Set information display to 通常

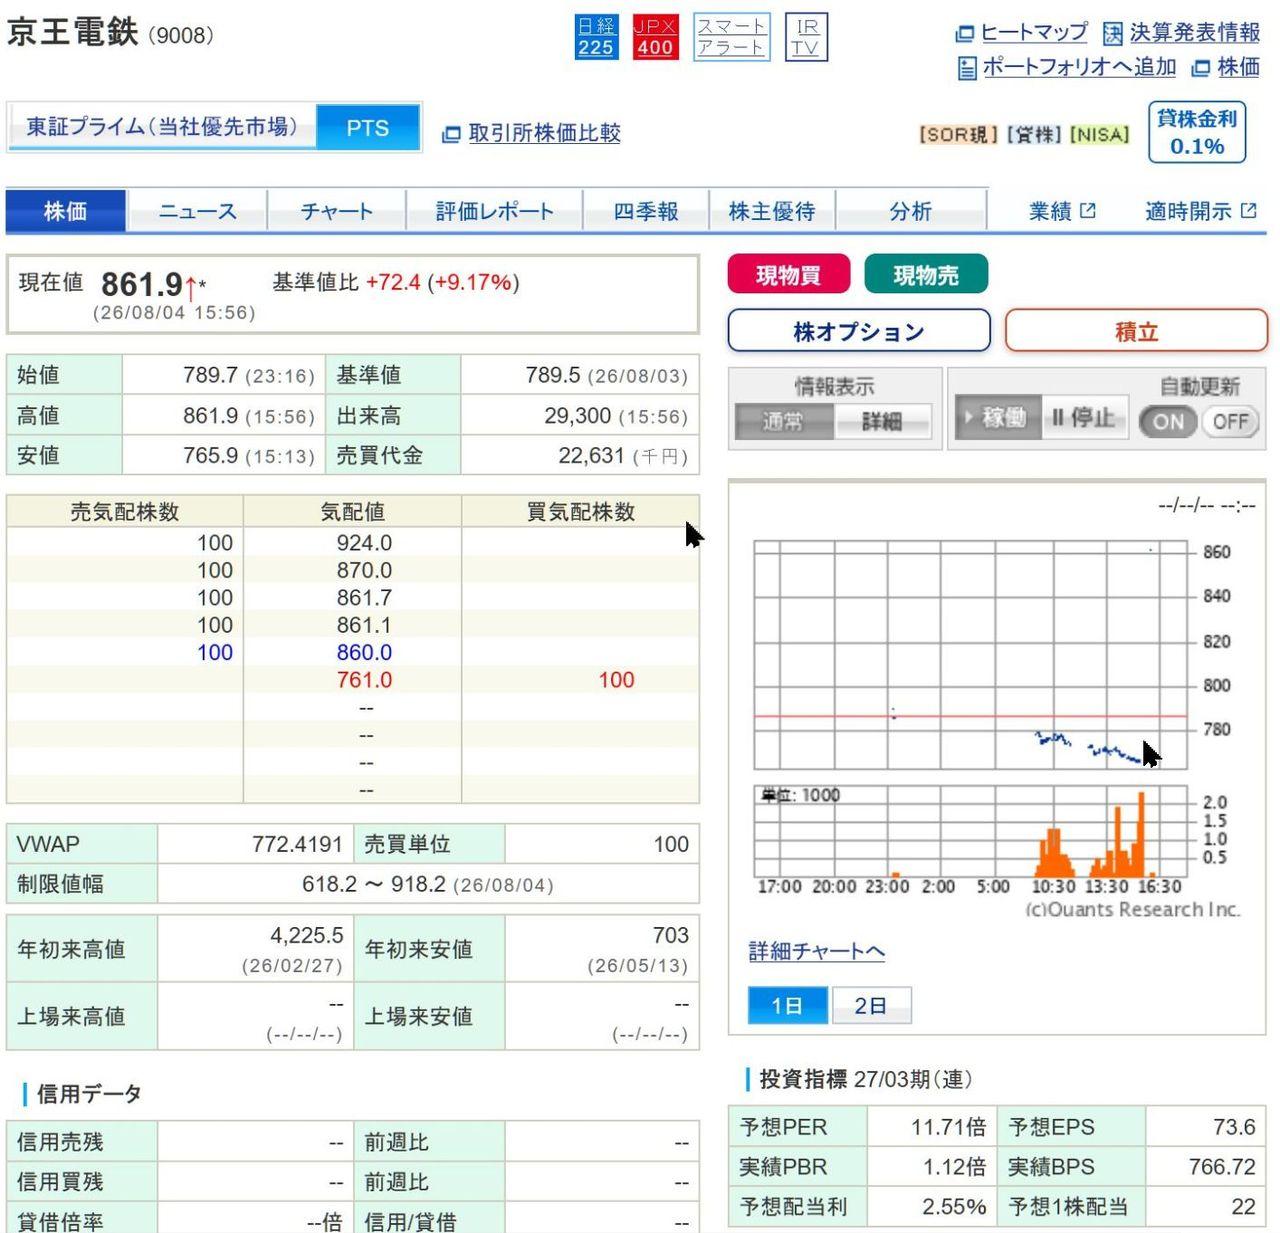(783, 421)
